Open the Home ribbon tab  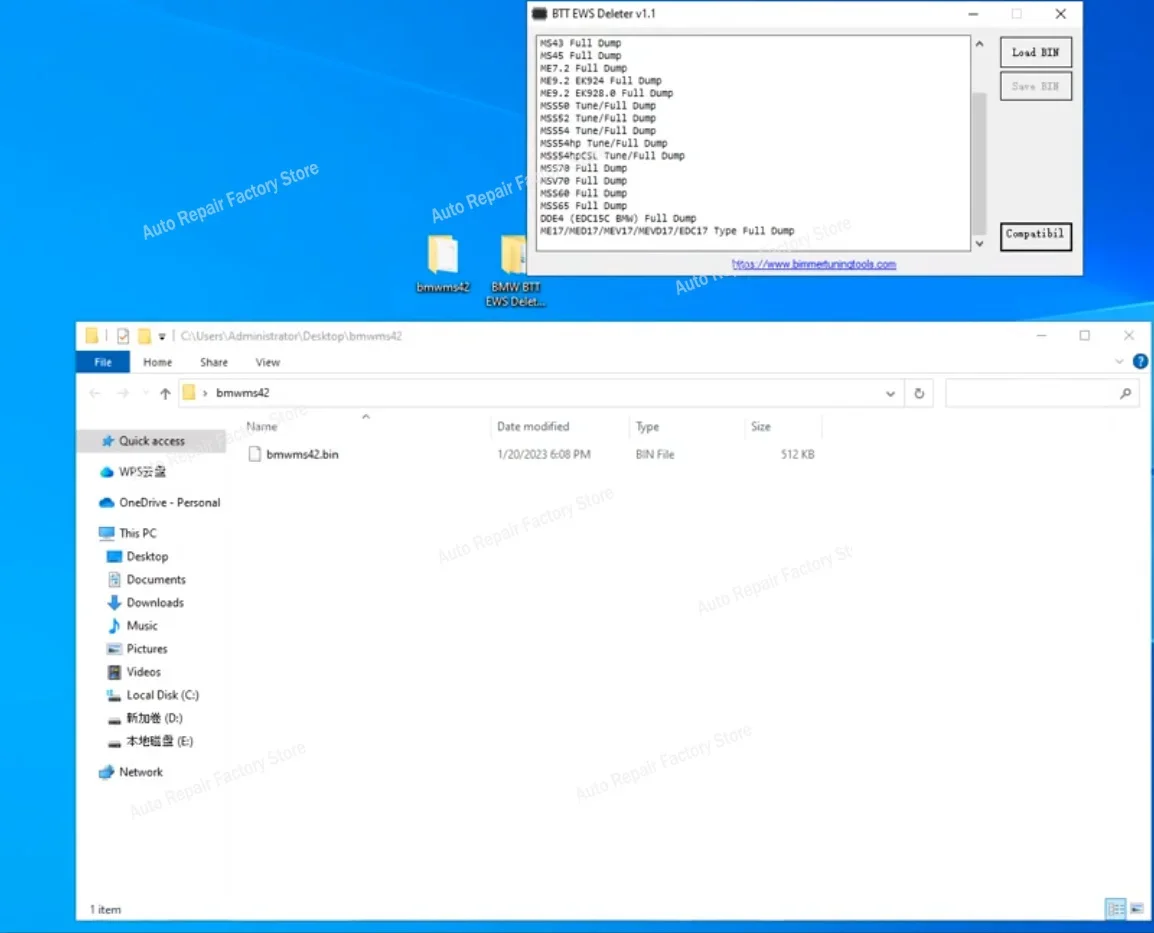(157, 362)
